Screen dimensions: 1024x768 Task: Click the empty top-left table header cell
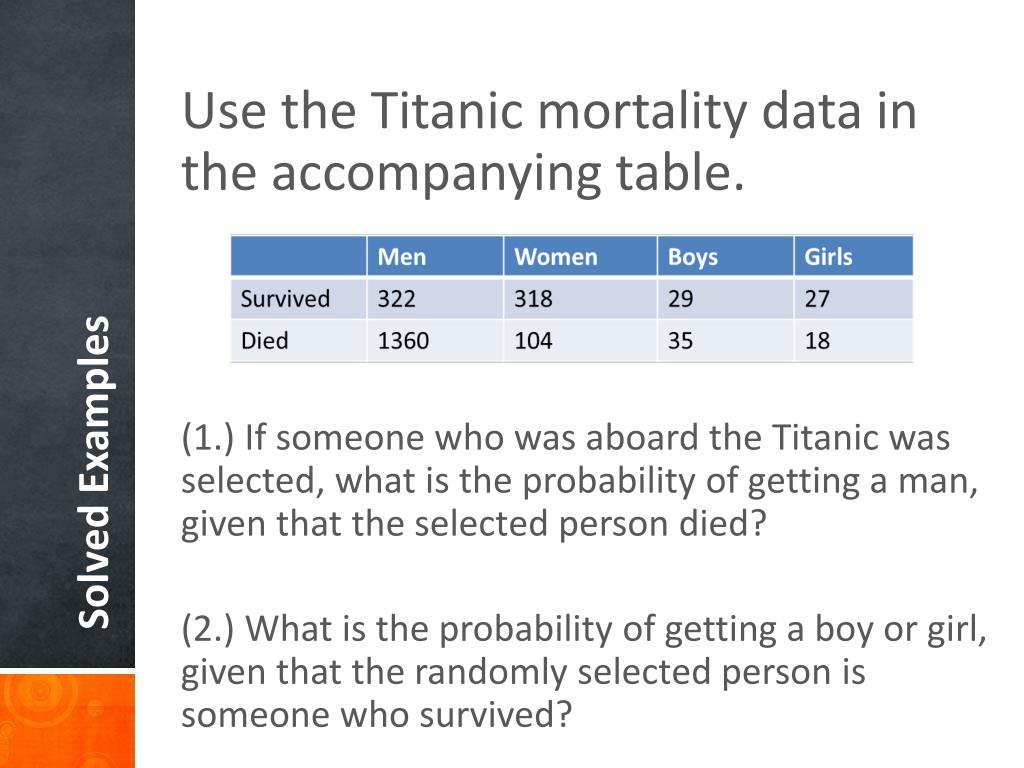click(298, 257)
